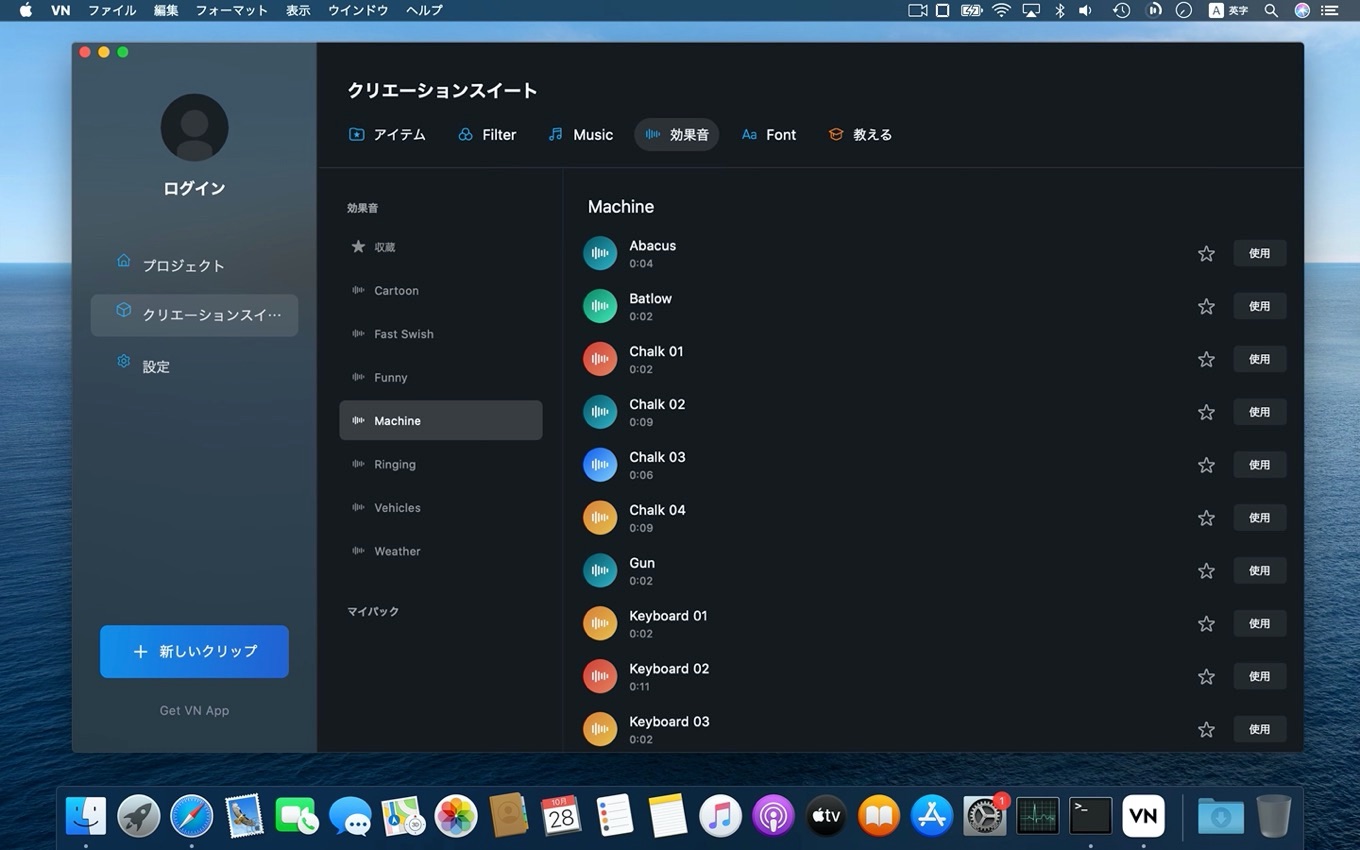The width and height of the screenshot is (1360, 850).
Task: Mark Keyboard 03 as favorite
Action: (1206, 730)
